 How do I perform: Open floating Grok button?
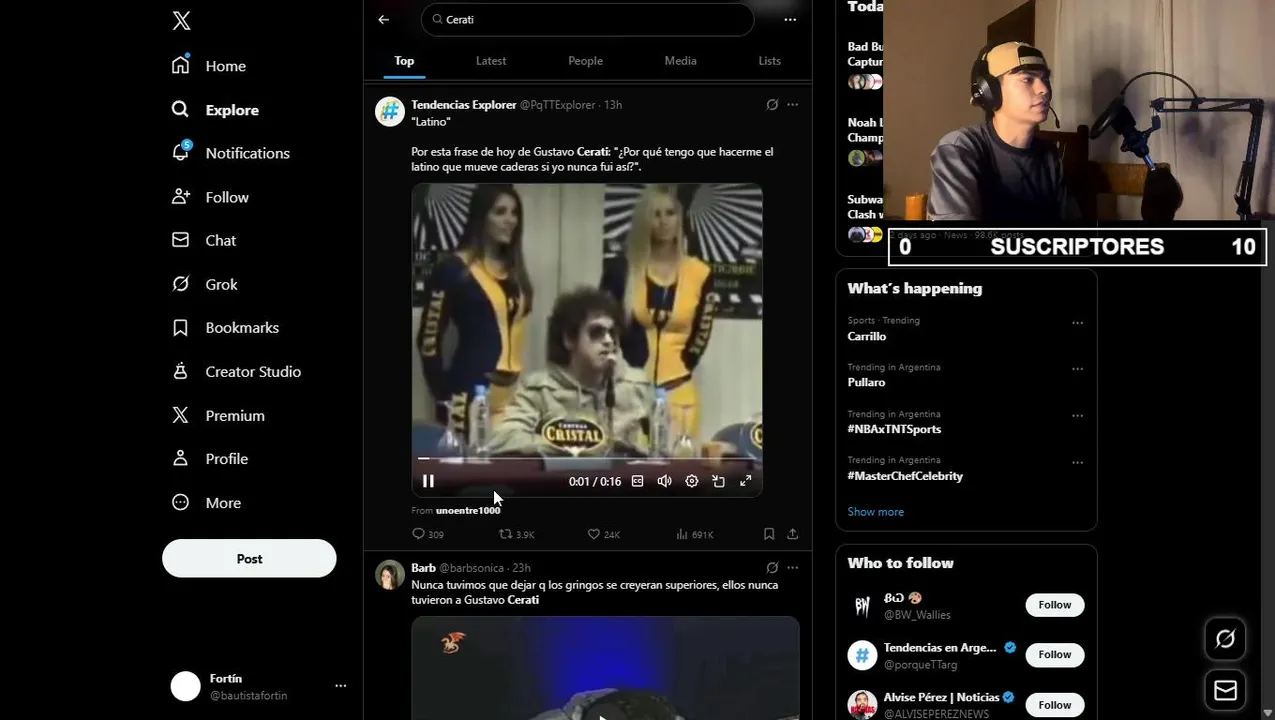1225,639
